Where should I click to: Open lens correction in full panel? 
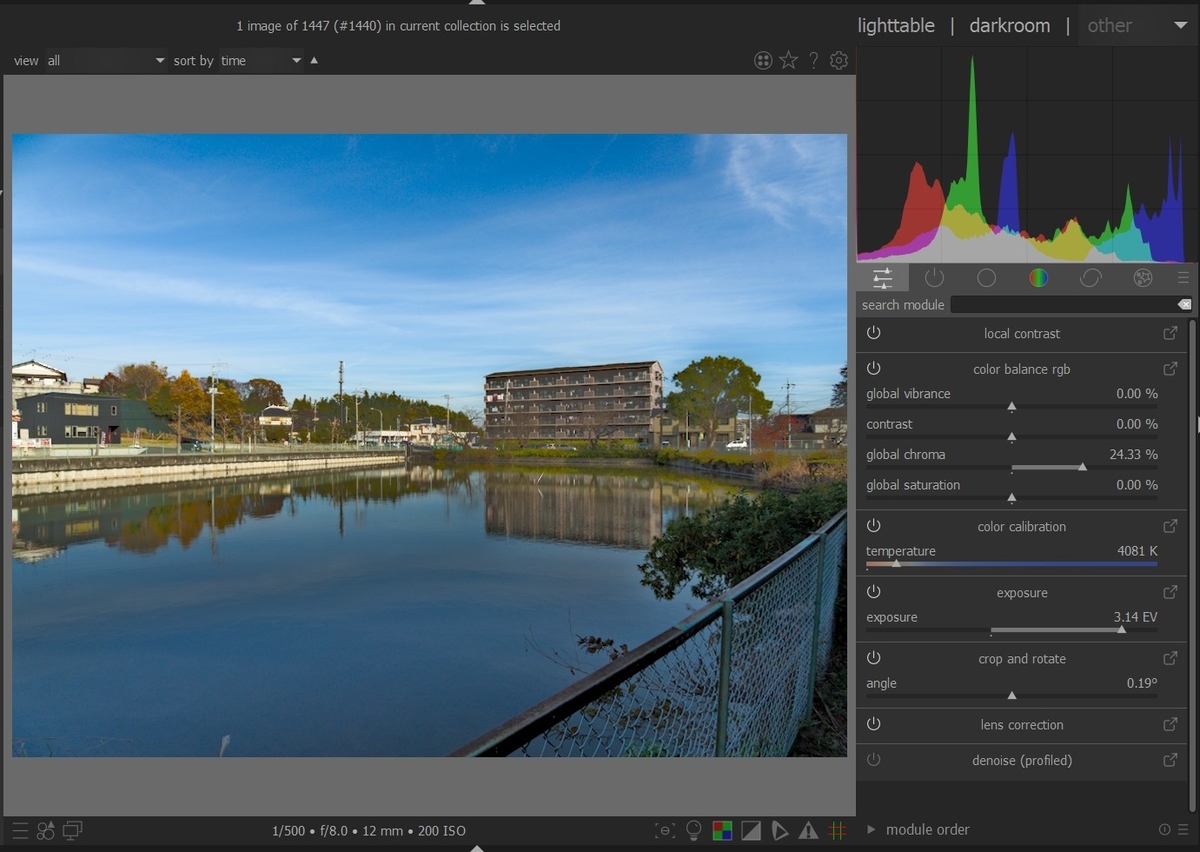point(1170,725)
